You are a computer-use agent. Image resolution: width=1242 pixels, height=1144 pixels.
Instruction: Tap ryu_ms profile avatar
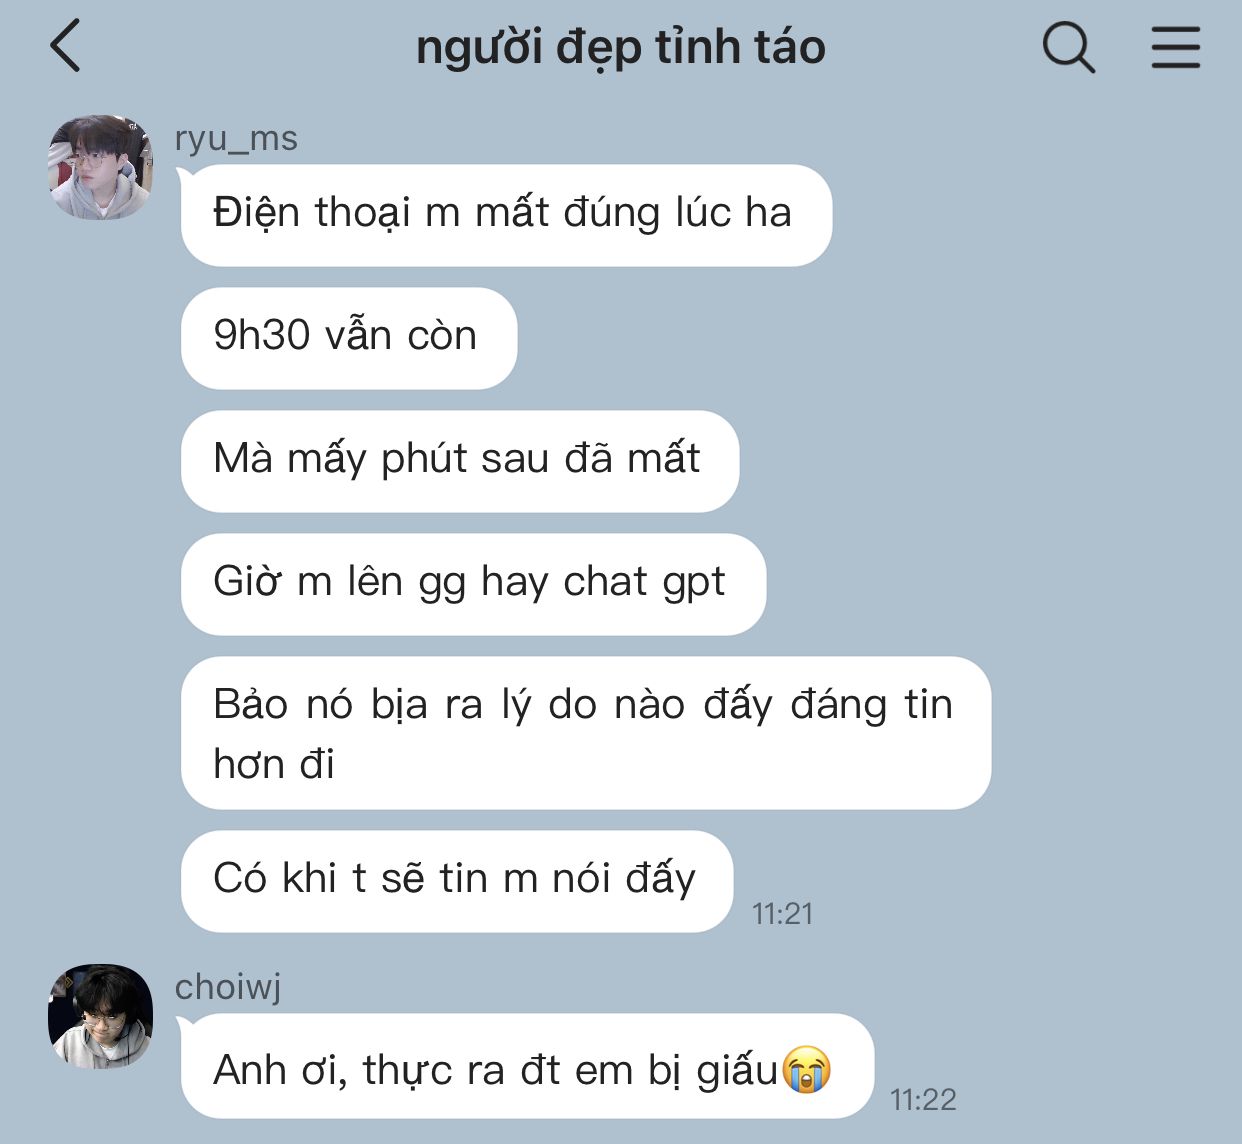click(x=100, y=167)
